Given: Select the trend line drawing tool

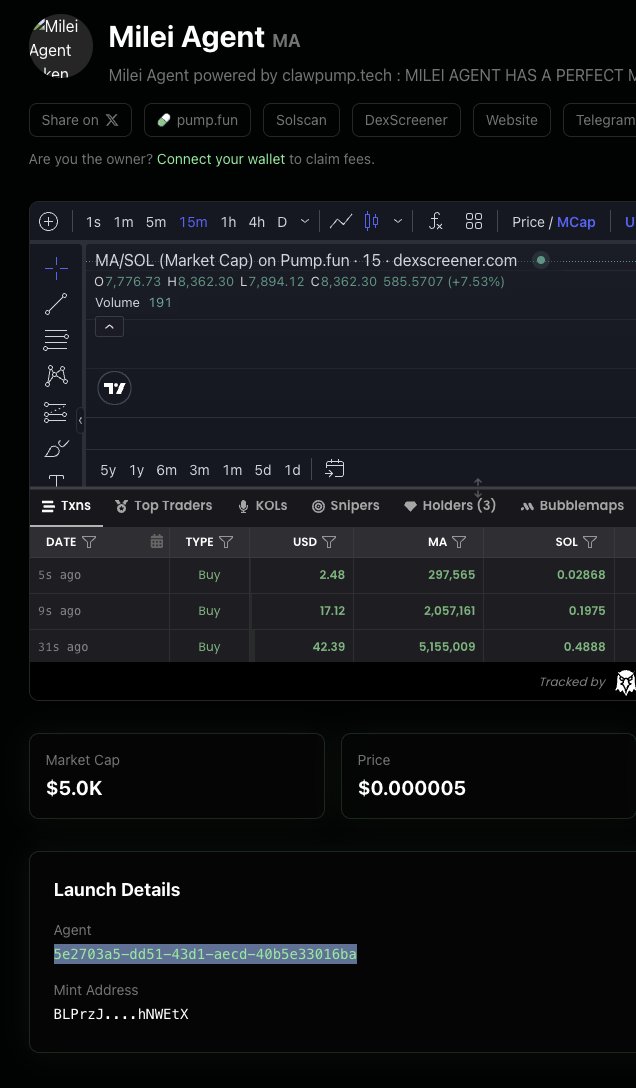Looking at the screenshot, I should pyautogui.click(x=56, y=305).
